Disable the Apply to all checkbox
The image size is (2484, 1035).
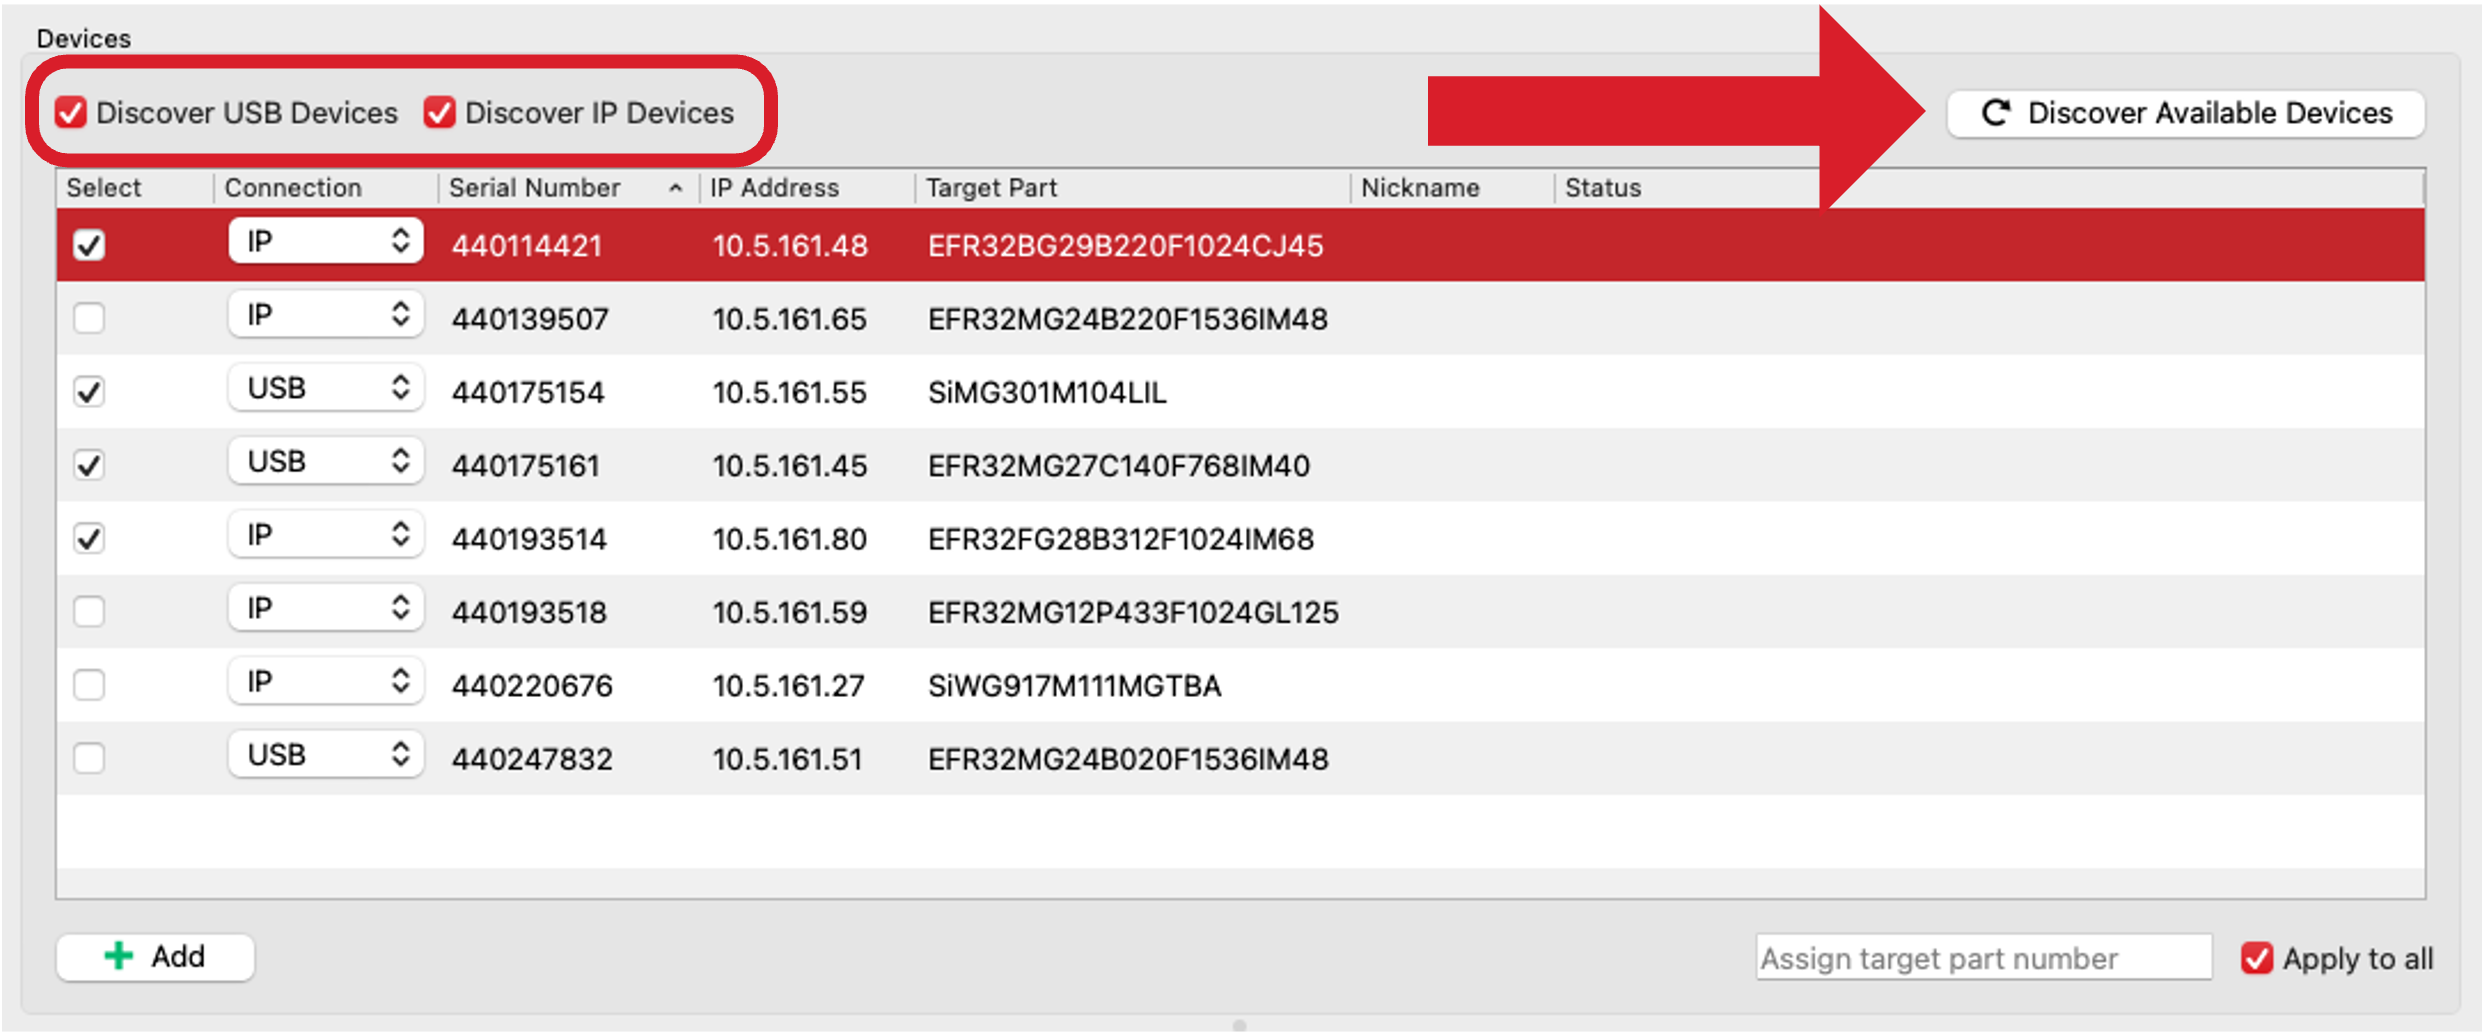(2256, 958)
